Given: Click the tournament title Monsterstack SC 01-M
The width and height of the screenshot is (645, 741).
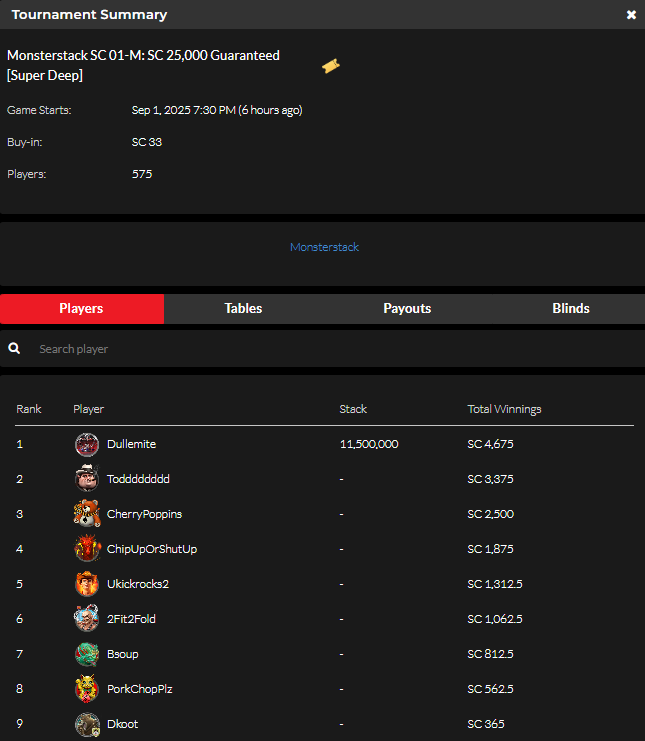Looking at the screenshot, I should tap(143, 65).
